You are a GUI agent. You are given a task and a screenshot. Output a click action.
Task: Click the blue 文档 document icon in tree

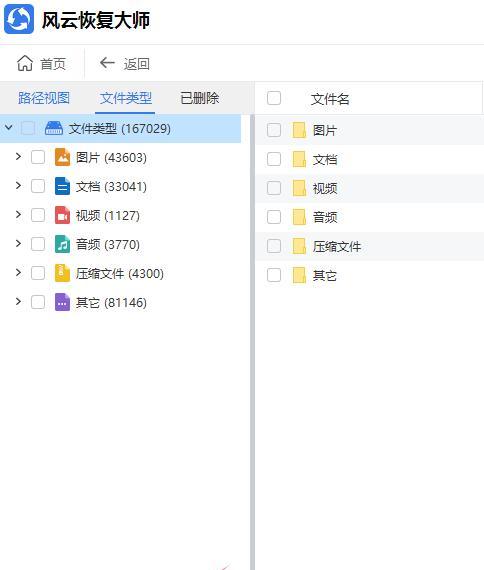pyautogui.click(x=62, y=186)
